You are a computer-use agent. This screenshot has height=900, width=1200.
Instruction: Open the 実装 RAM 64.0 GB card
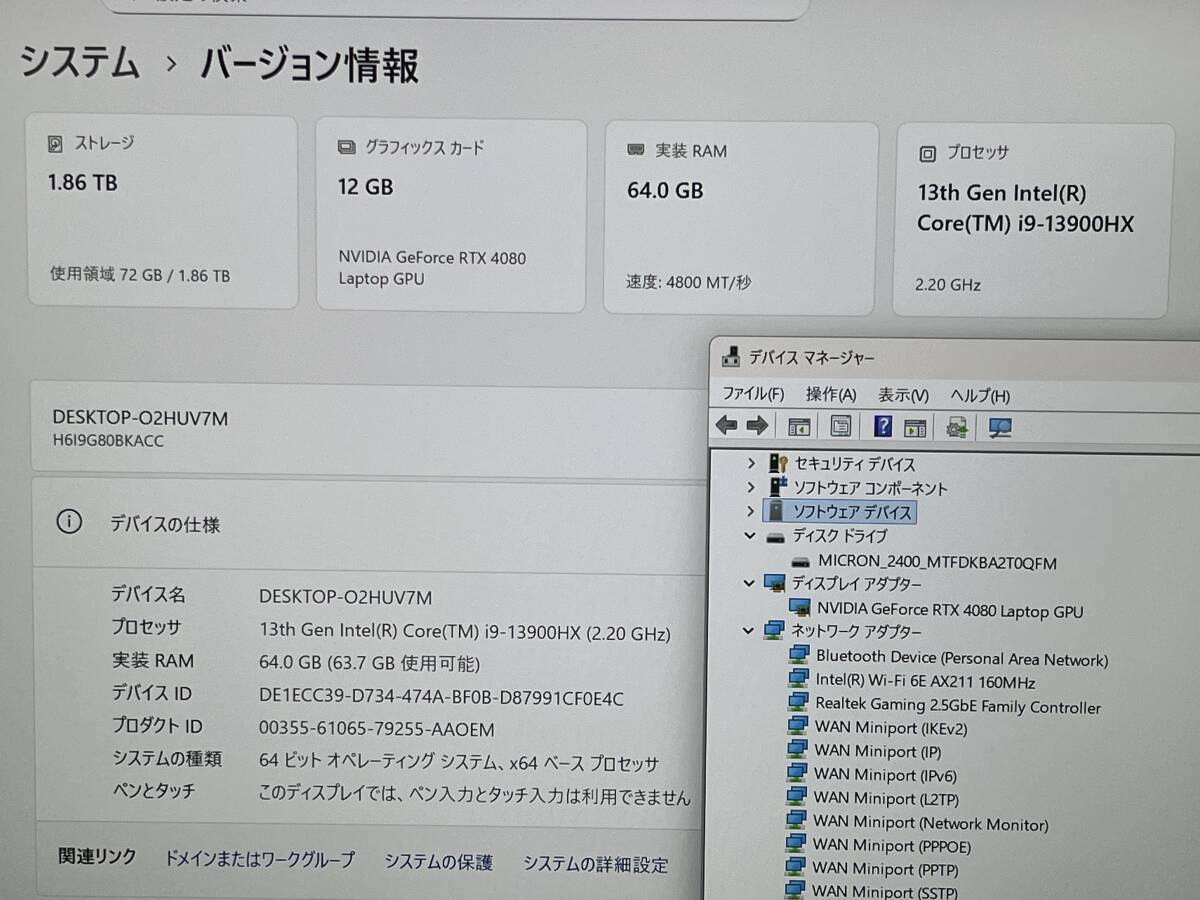click(741, 217)
